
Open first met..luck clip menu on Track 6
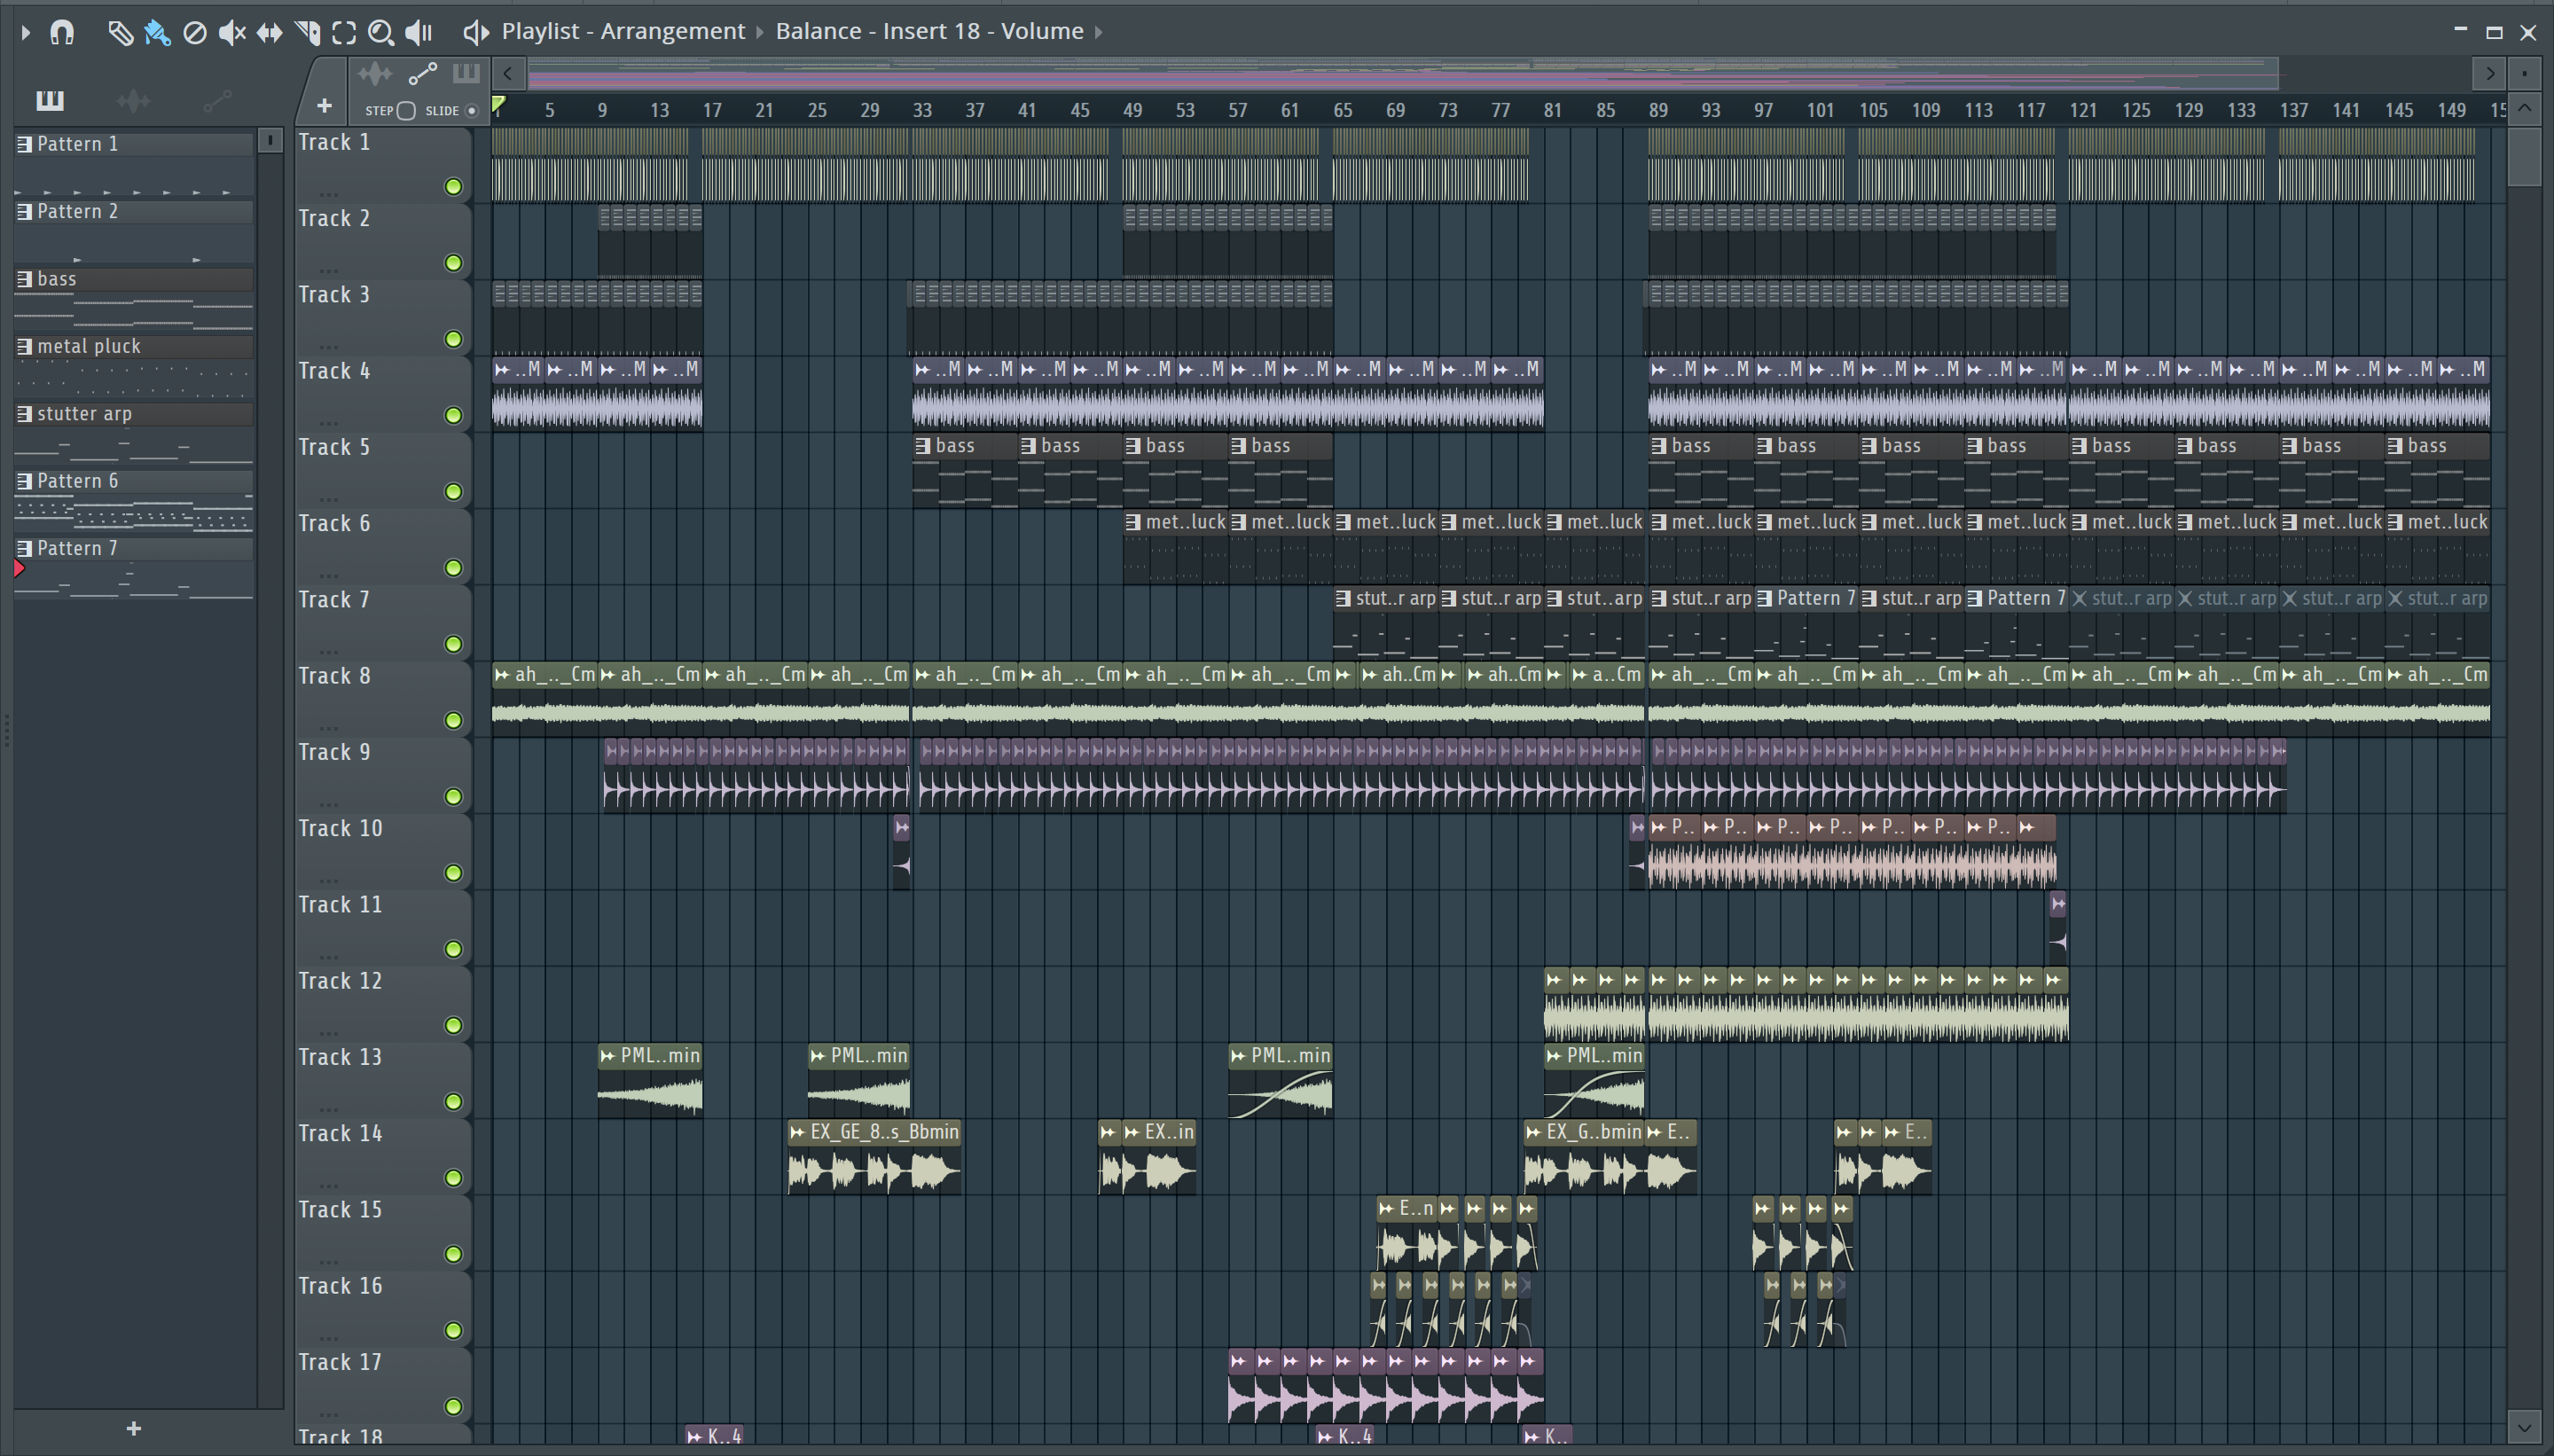(1133, 522)
